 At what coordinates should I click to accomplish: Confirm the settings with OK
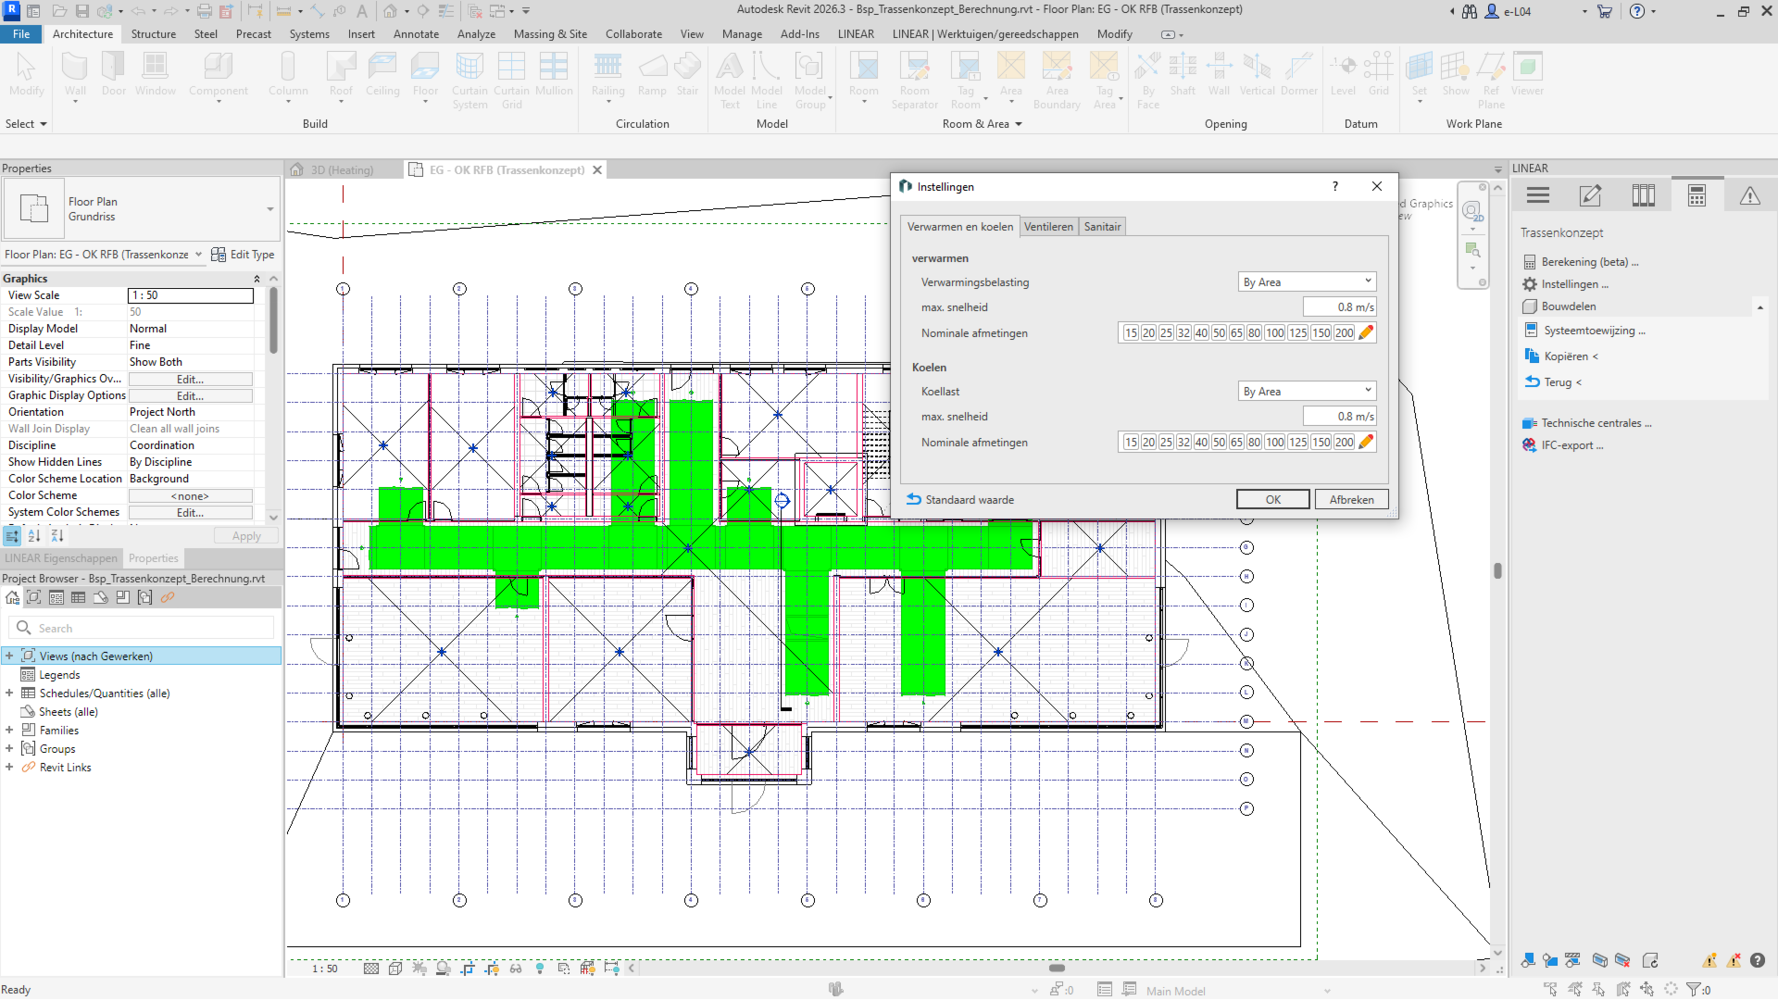pyautogui.click(x=1272, y=499)
